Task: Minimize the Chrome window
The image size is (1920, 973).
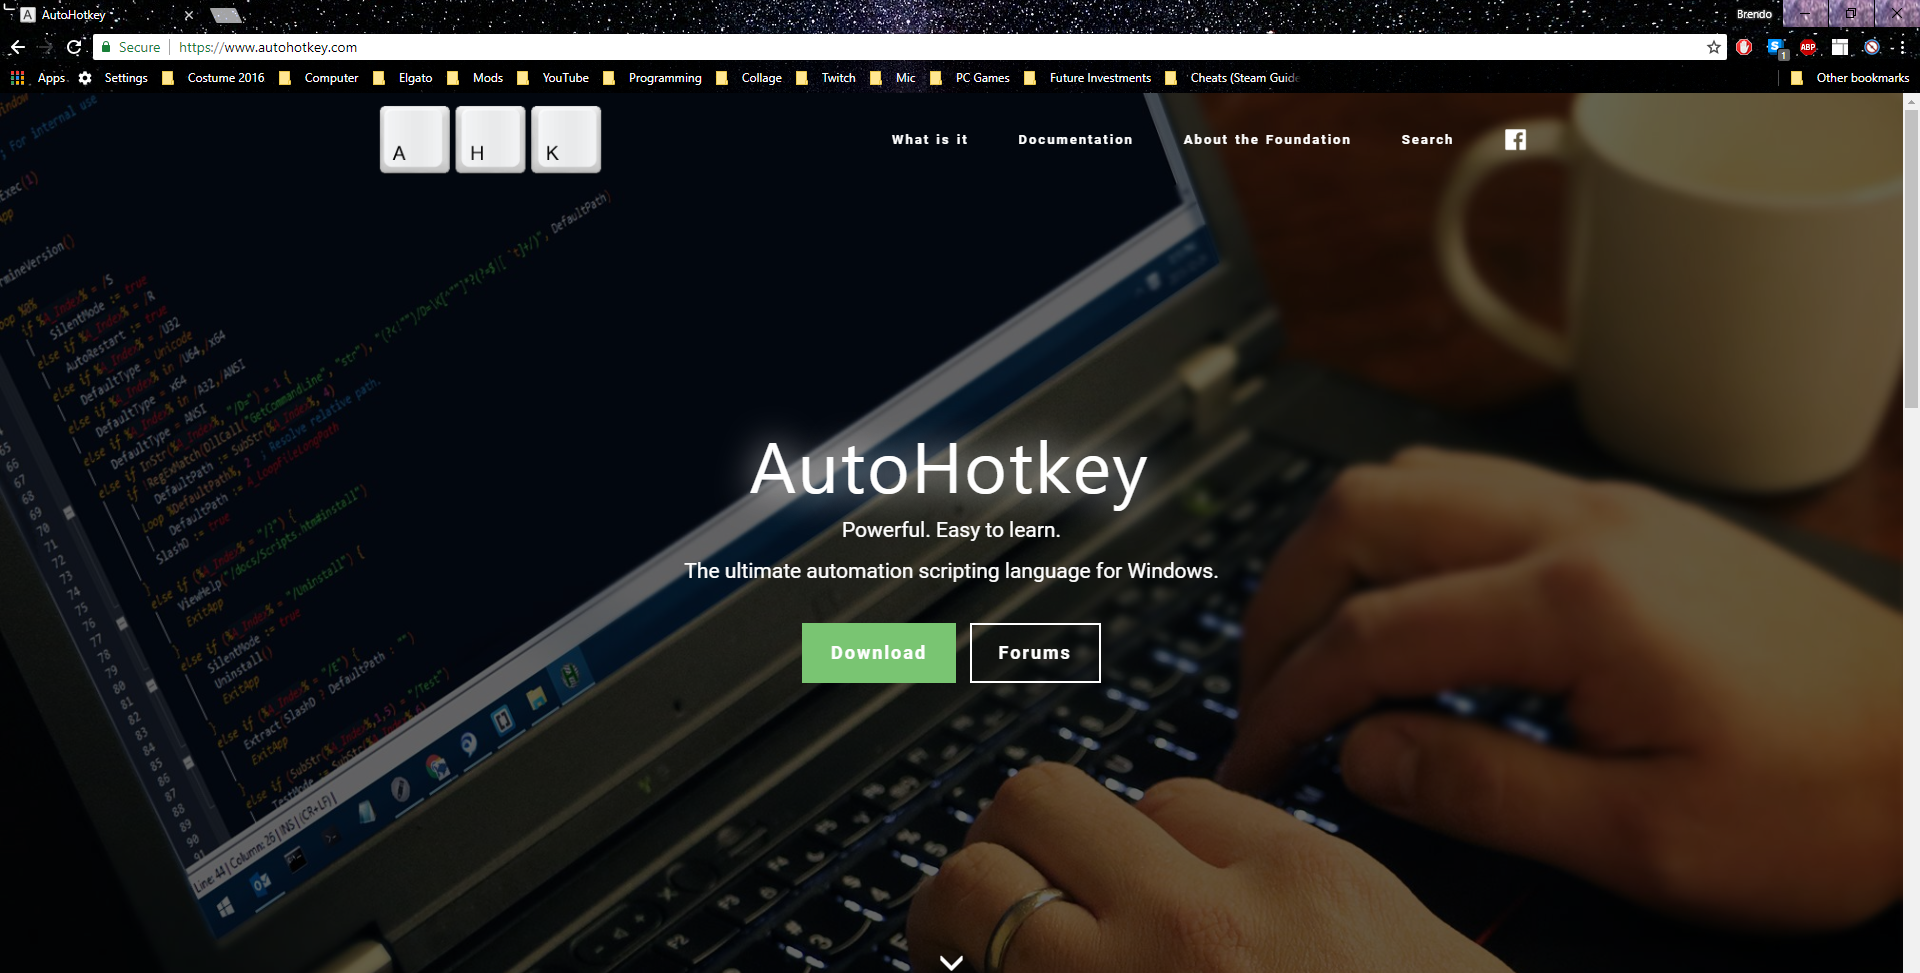Action: coord(1806,14)
